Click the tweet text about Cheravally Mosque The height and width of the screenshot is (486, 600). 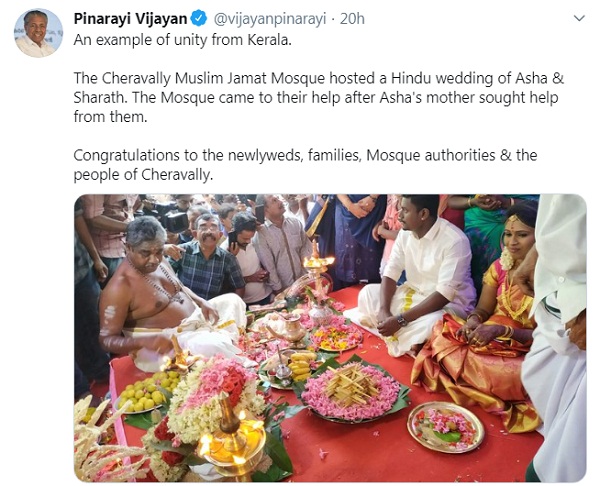(x=319, y=97)
